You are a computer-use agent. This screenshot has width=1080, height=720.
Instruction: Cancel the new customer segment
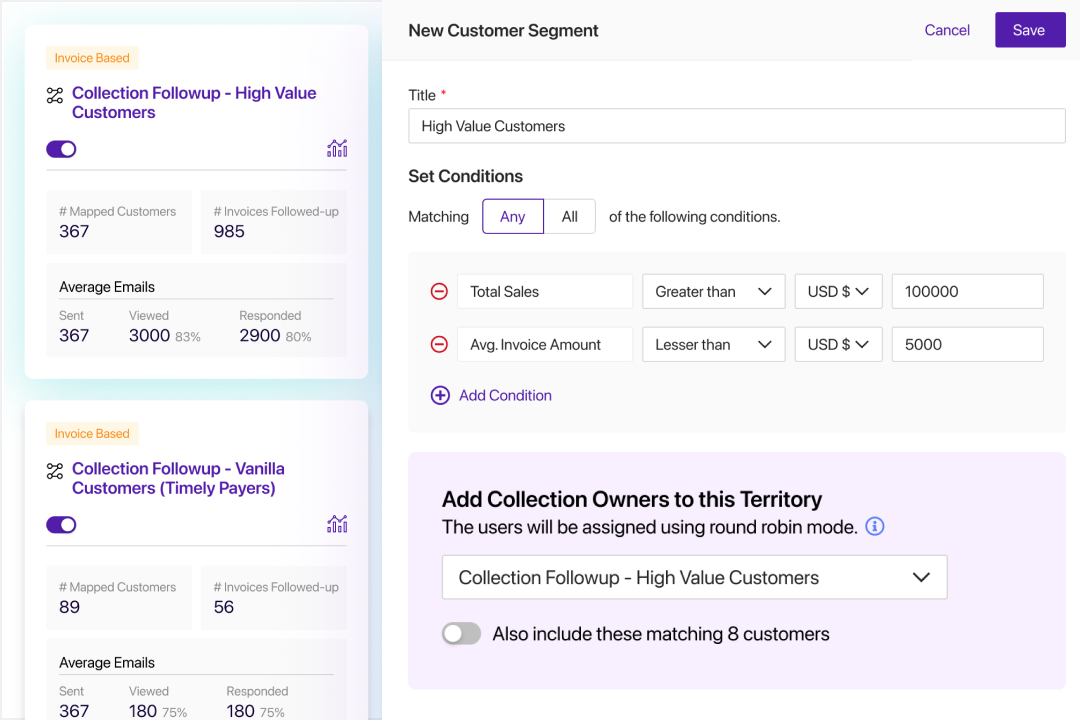[947, 30]
